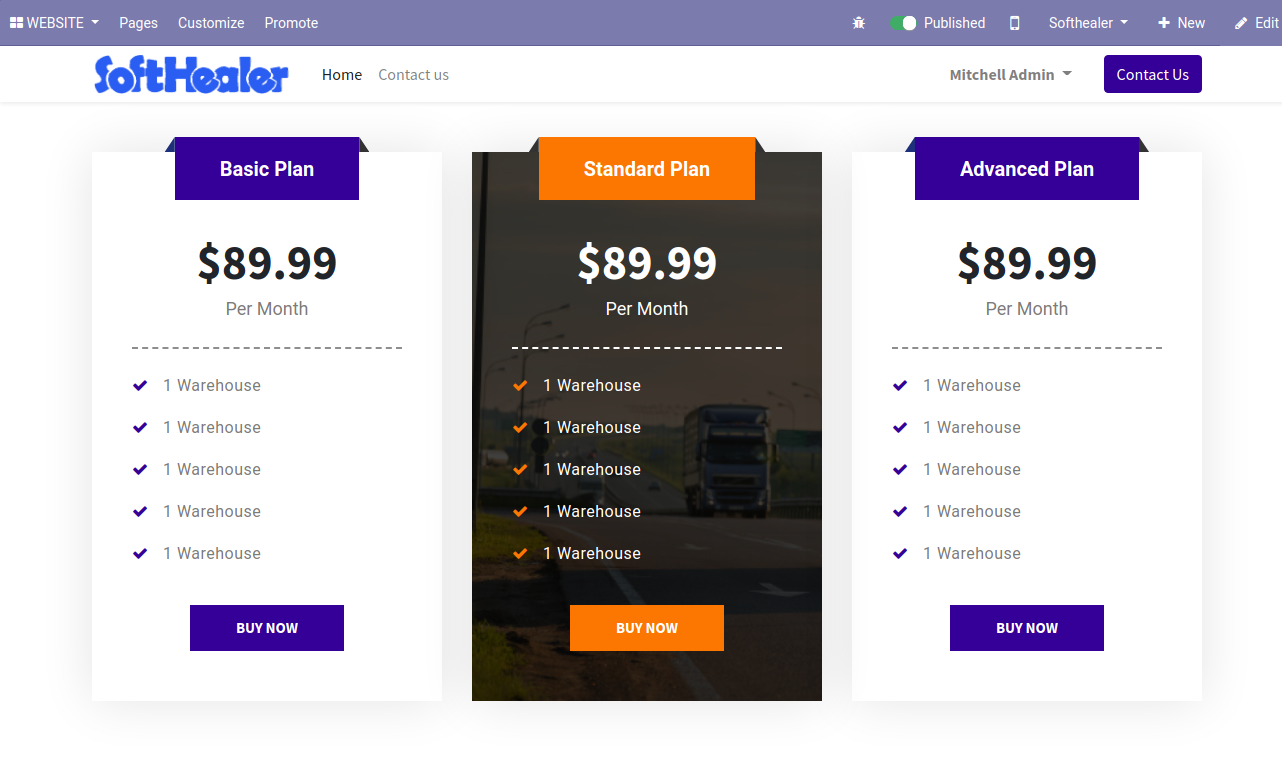Open mobile preview phone icon
The height and width of the screenshot is (781, 1282).
[1014, 23]
